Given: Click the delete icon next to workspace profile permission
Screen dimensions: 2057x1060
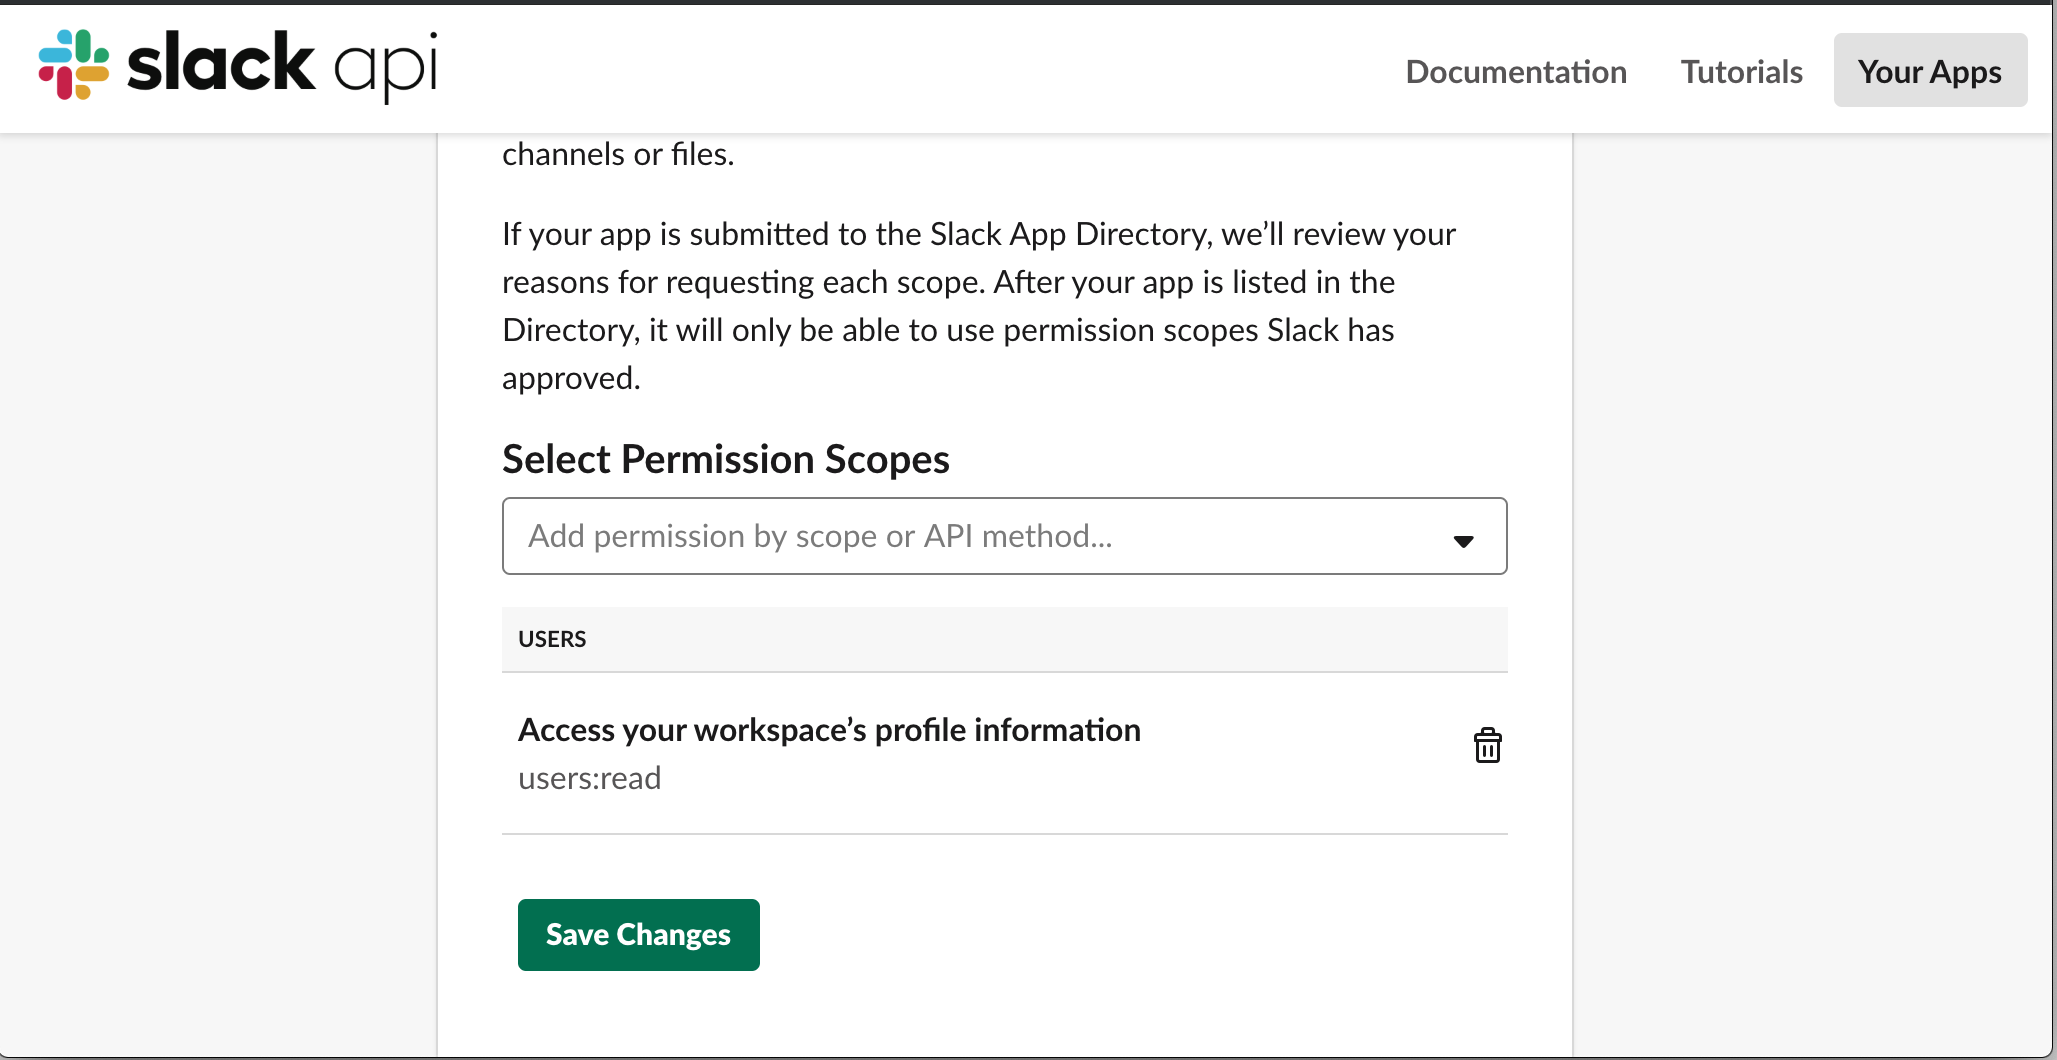Looking at the screenshot, I should pos(1487,746).
